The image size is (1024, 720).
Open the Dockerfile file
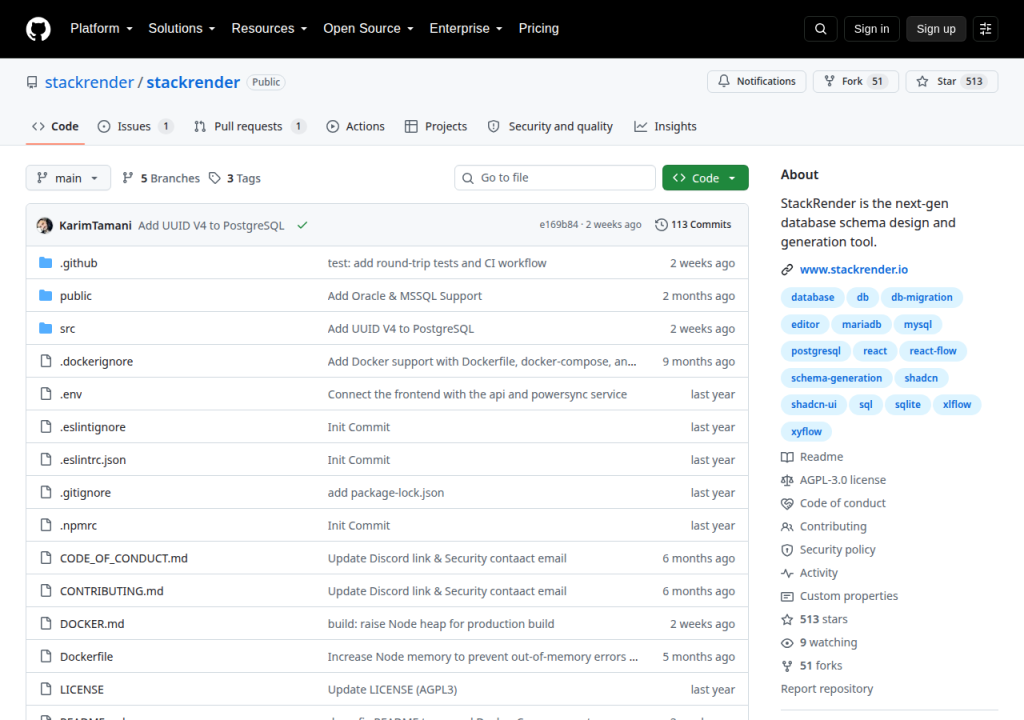tap(86, 657)
